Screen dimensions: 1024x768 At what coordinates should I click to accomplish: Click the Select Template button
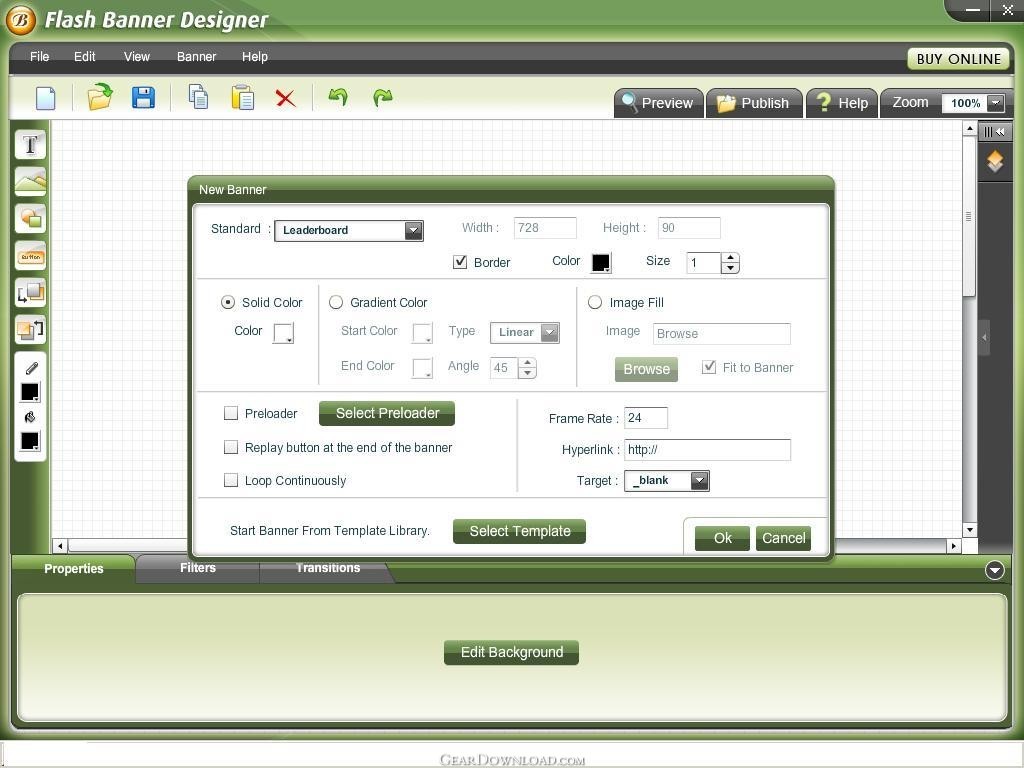click(x=519, y=532)
